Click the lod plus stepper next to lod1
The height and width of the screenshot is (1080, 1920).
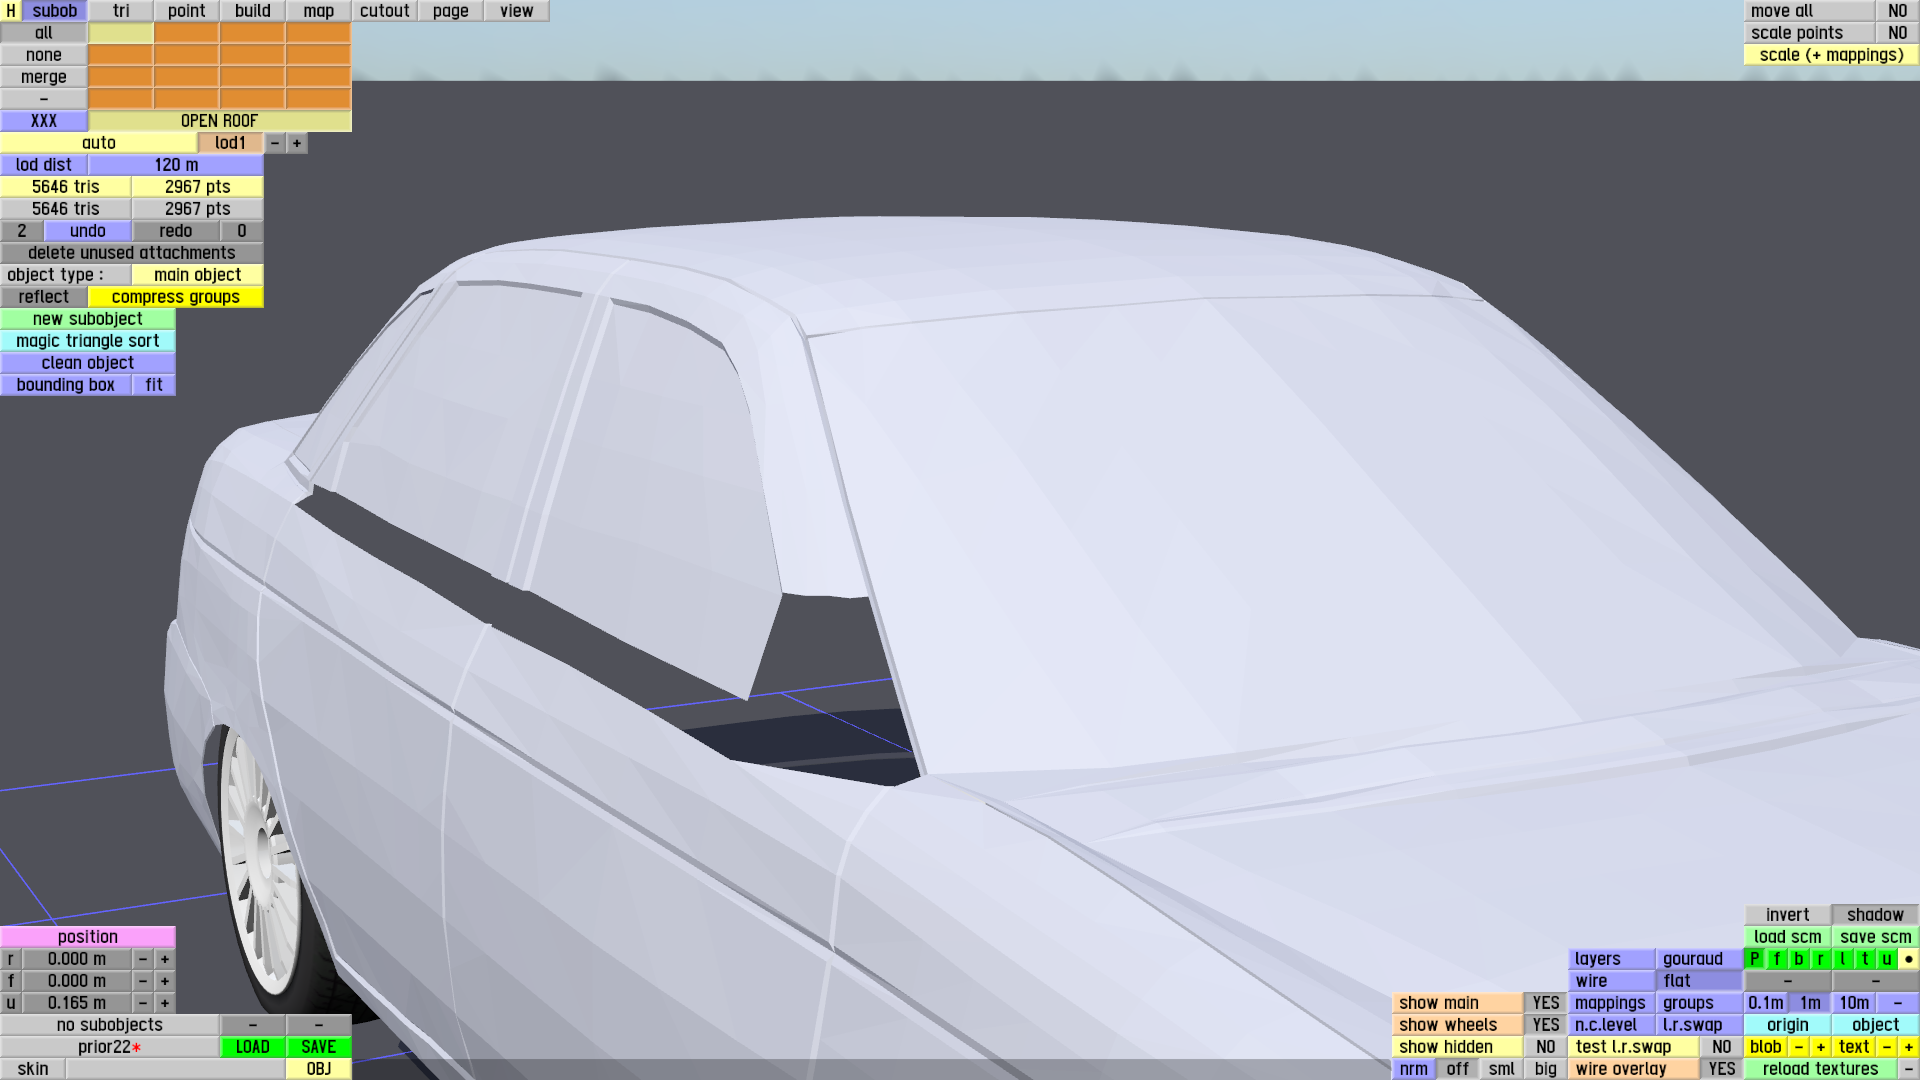click(297, 143)
